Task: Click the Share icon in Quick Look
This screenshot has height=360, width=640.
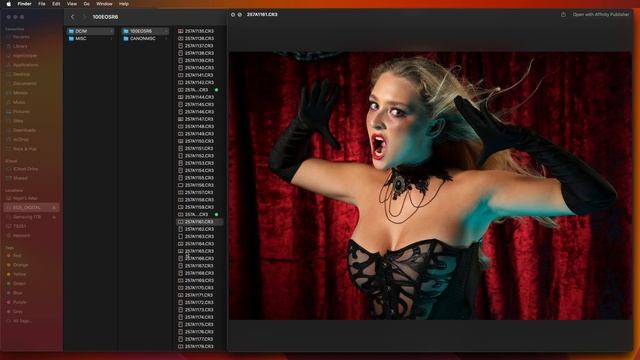Action: pos(563,14)
